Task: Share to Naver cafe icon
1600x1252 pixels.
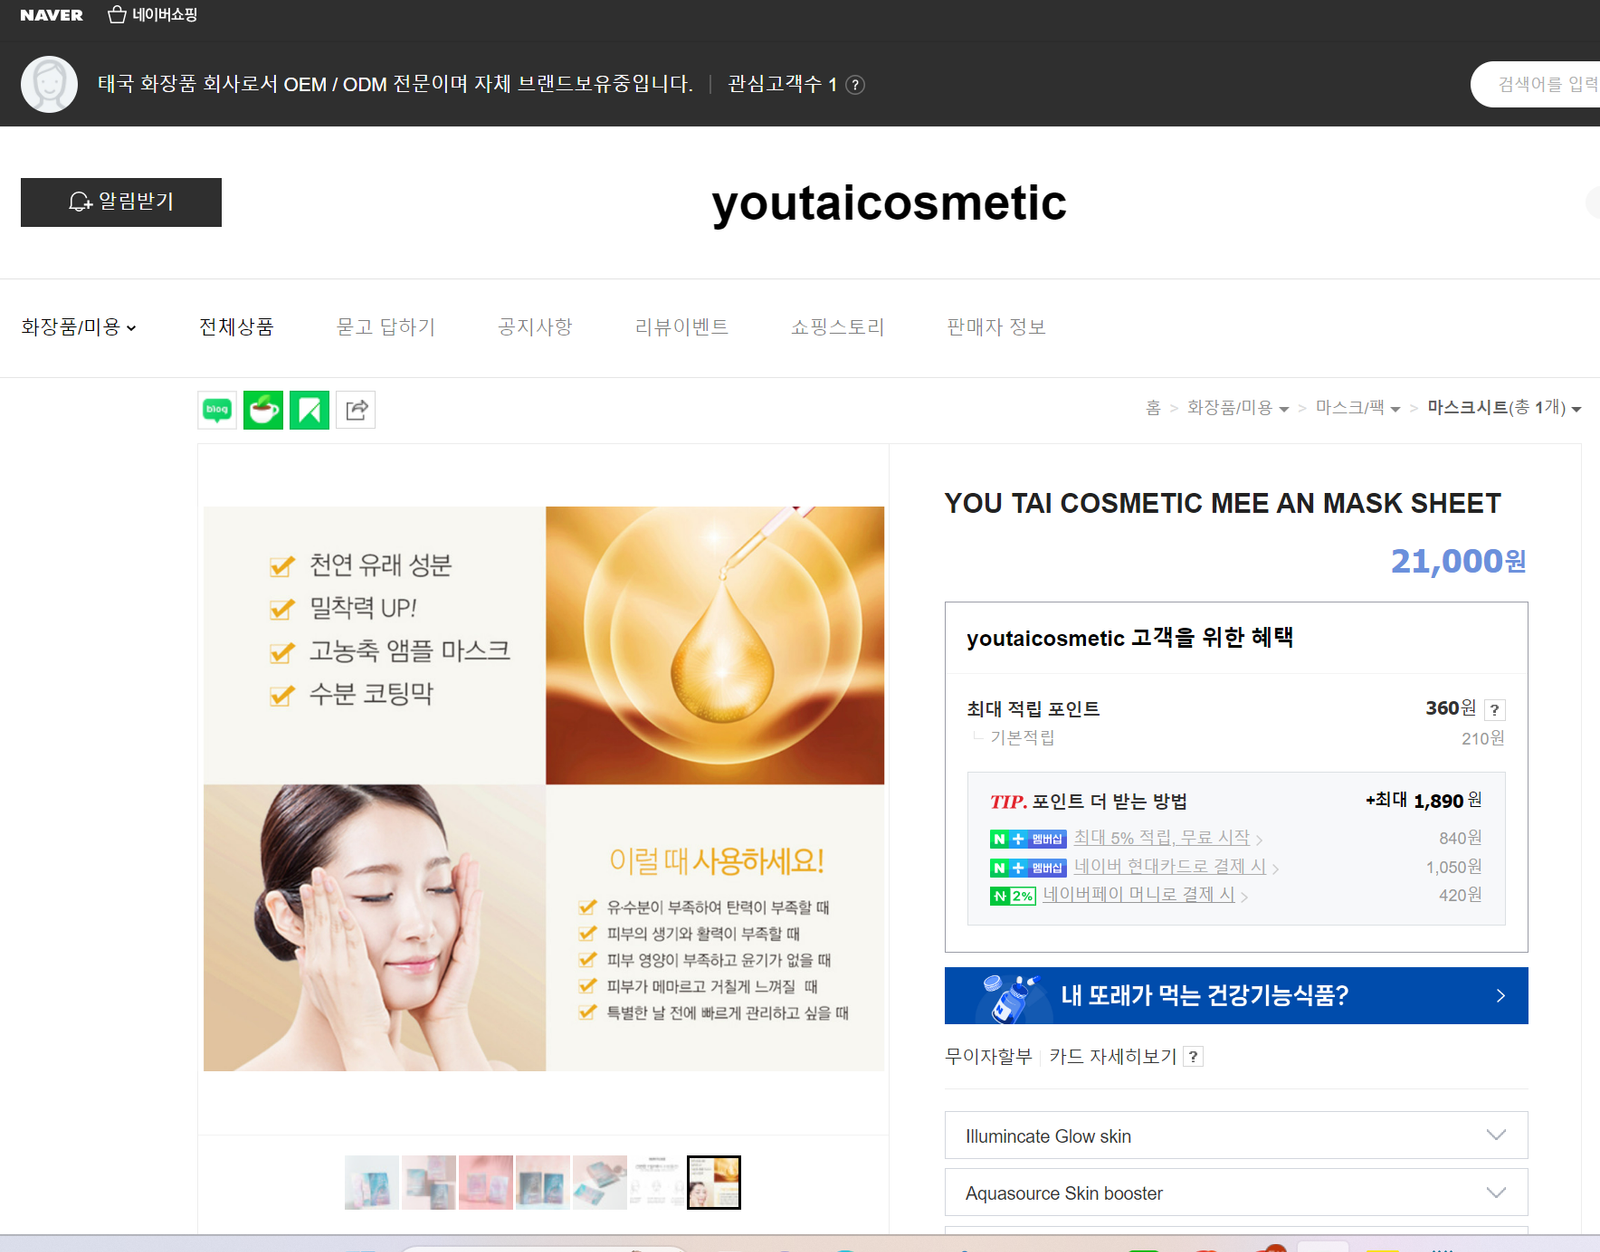Action: click(x=263, y=410)
